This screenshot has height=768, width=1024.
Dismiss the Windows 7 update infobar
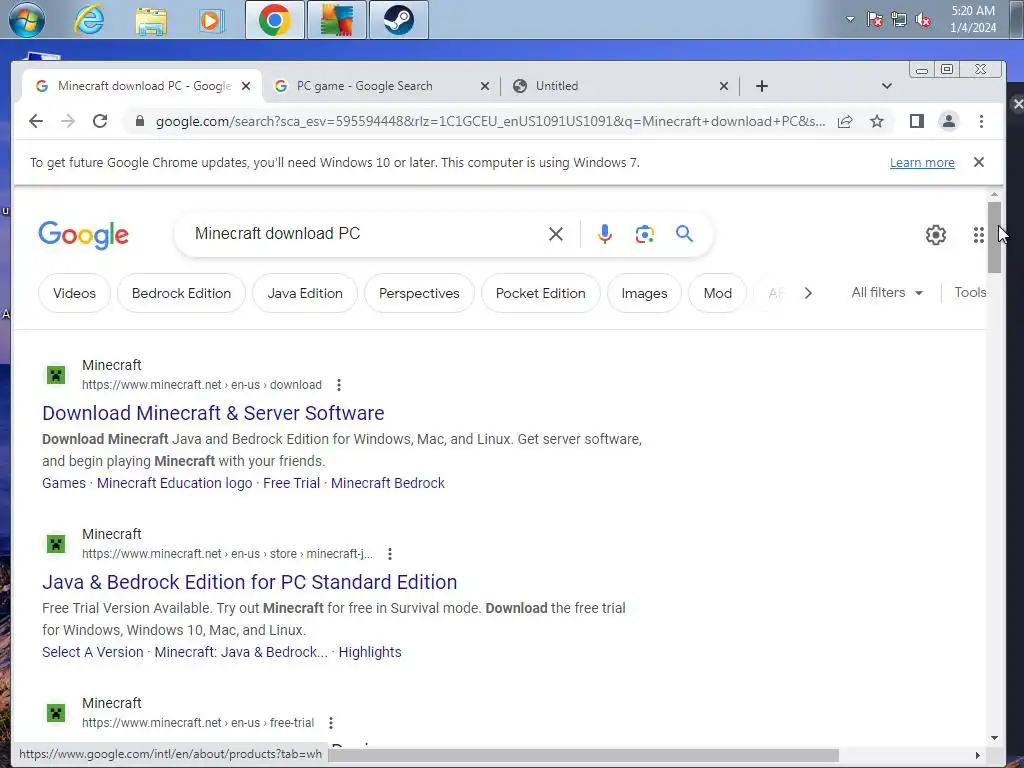coord(978,162)
